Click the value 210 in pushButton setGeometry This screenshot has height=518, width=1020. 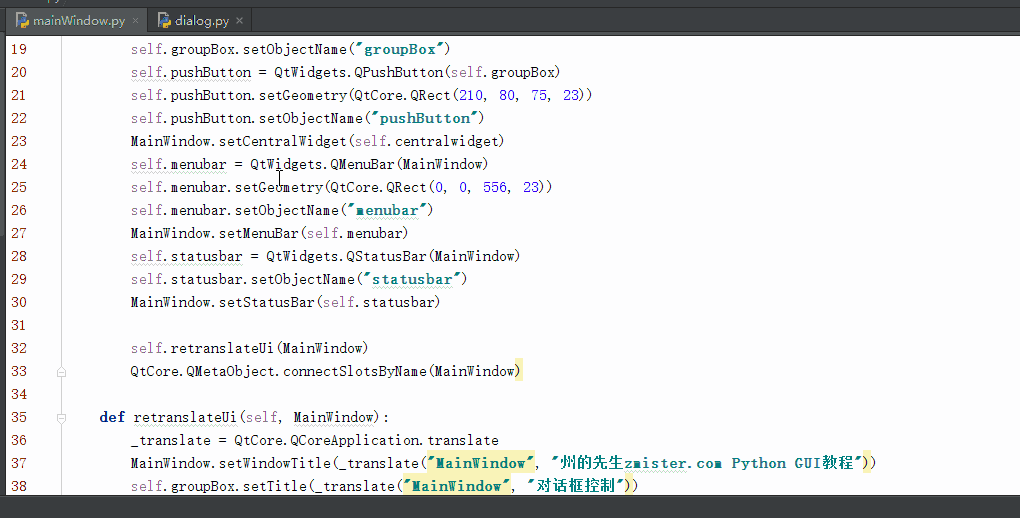tap(471, 95)
